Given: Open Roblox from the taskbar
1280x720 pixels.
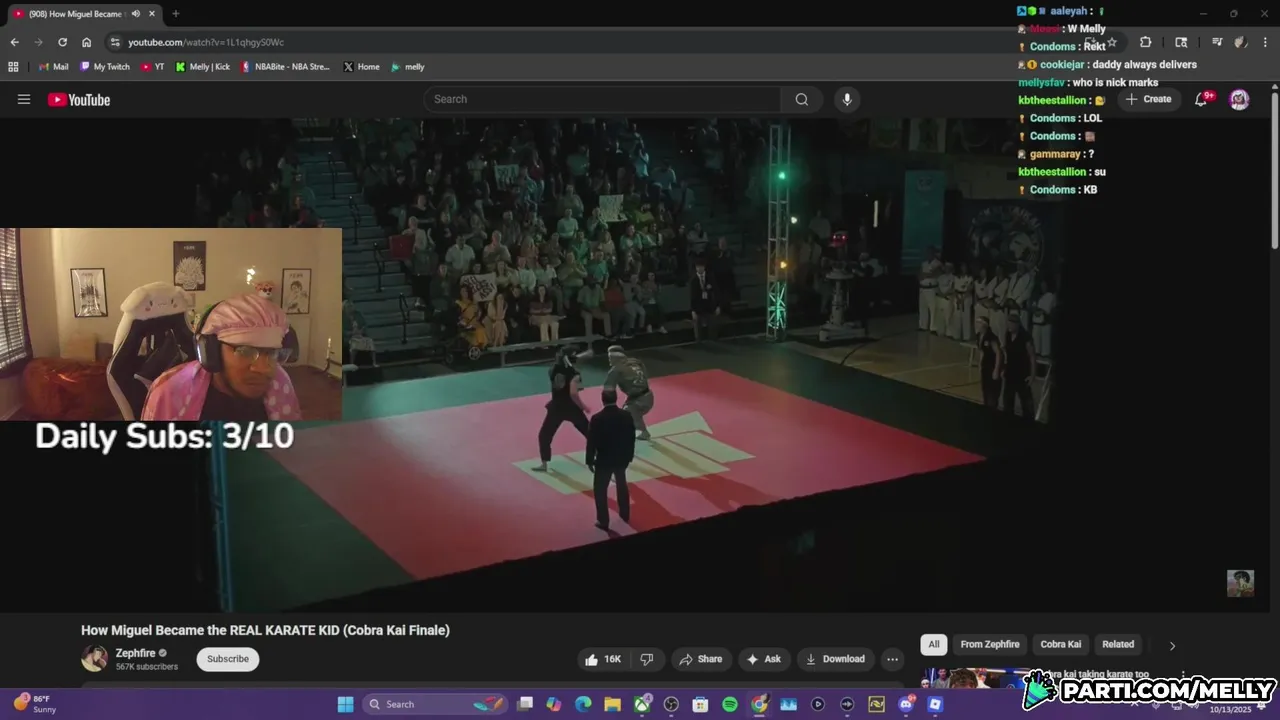Looking at the screenshot, I should (x=935, y=704).
